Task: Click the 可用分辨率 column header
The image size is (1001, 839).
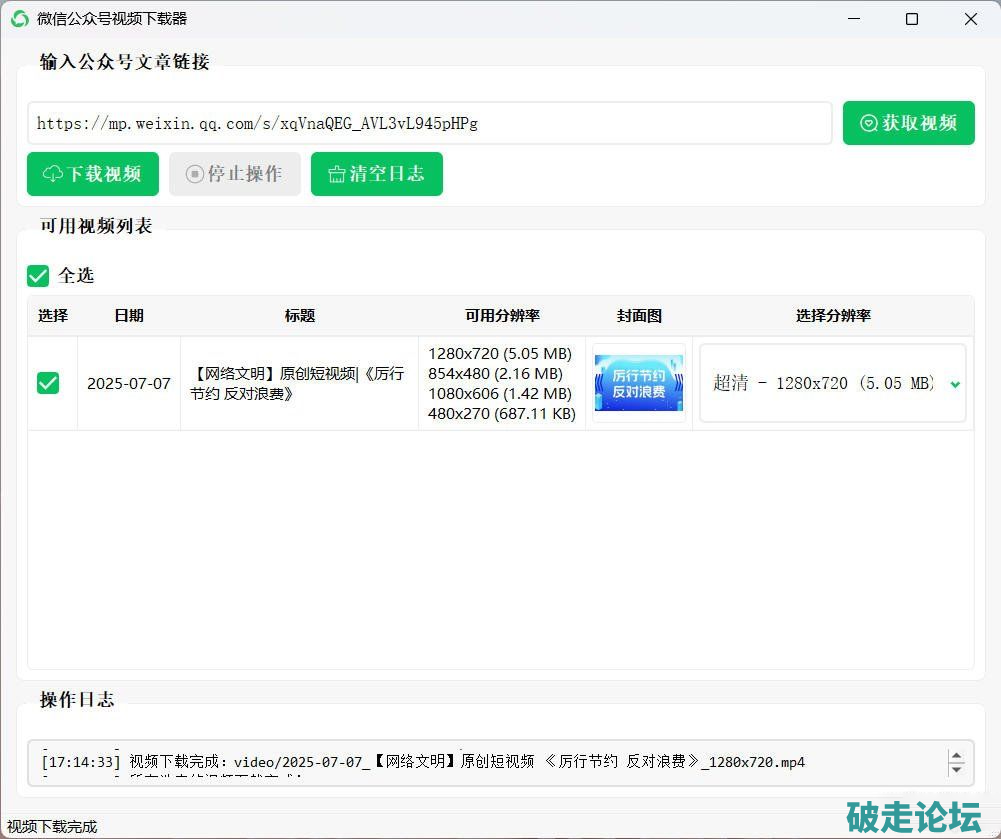Action: (x=502, y=315)
